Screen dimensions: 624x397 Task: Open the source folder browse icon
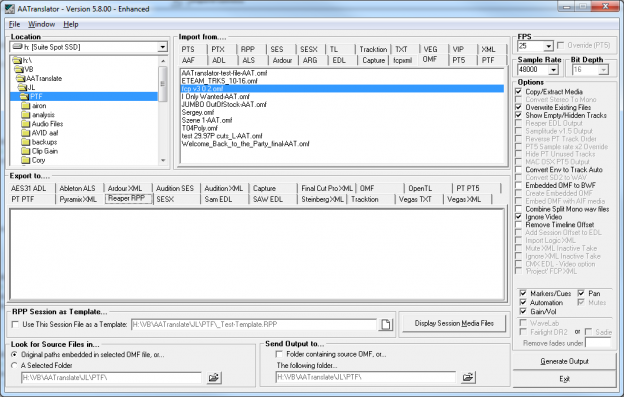point(214,378)
